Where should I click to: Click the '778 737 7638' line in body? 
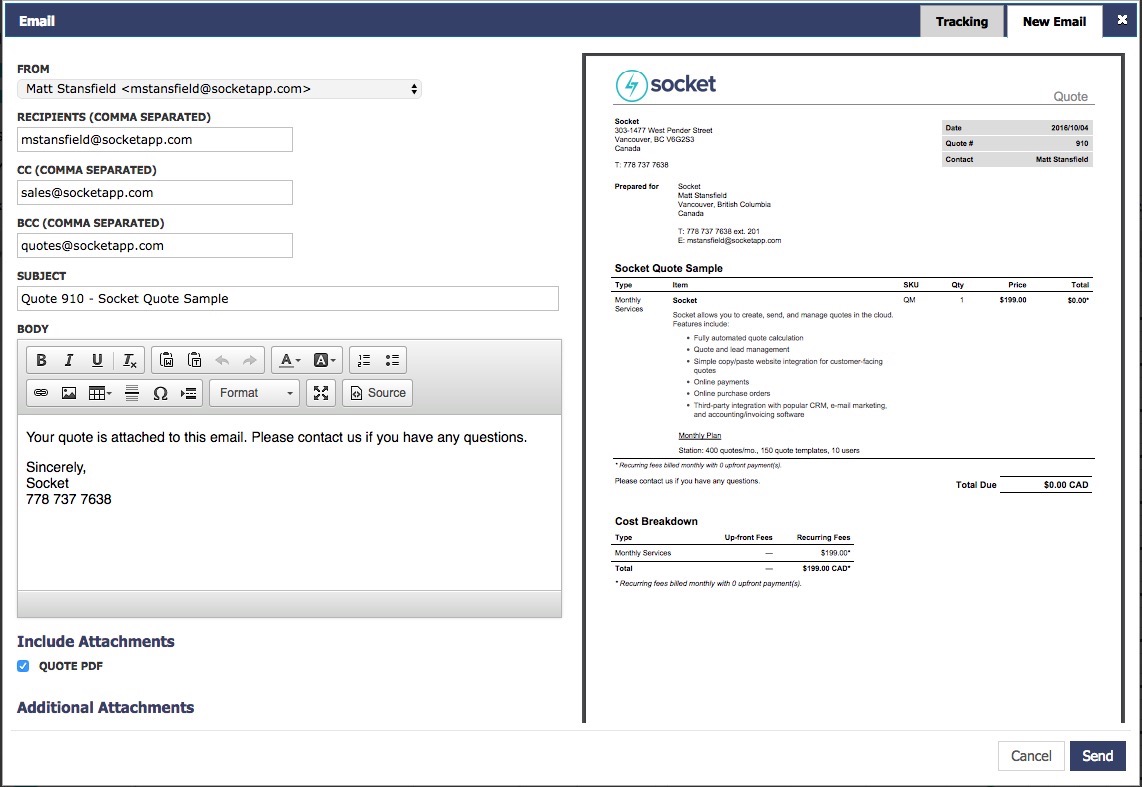click(69, 499)
